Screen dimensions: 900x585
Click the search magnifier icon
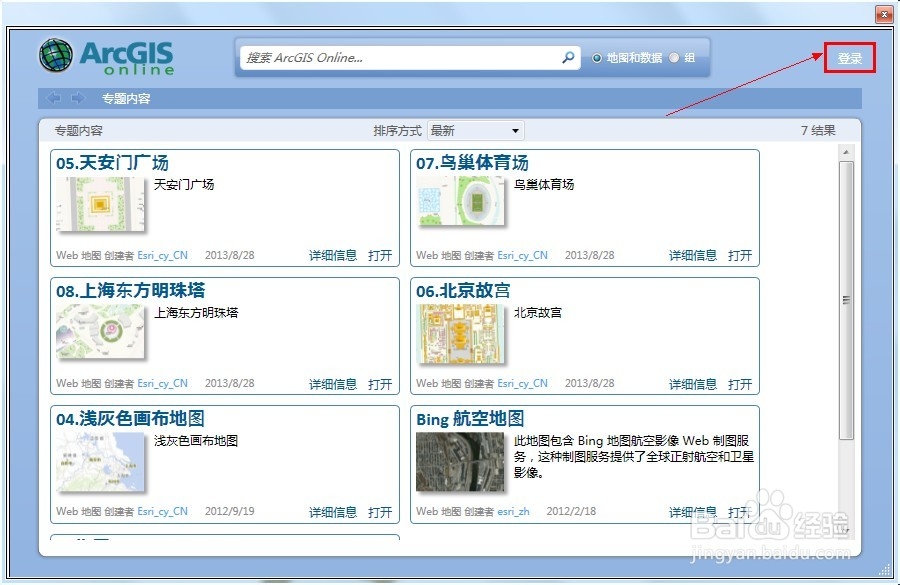point(568,57)
